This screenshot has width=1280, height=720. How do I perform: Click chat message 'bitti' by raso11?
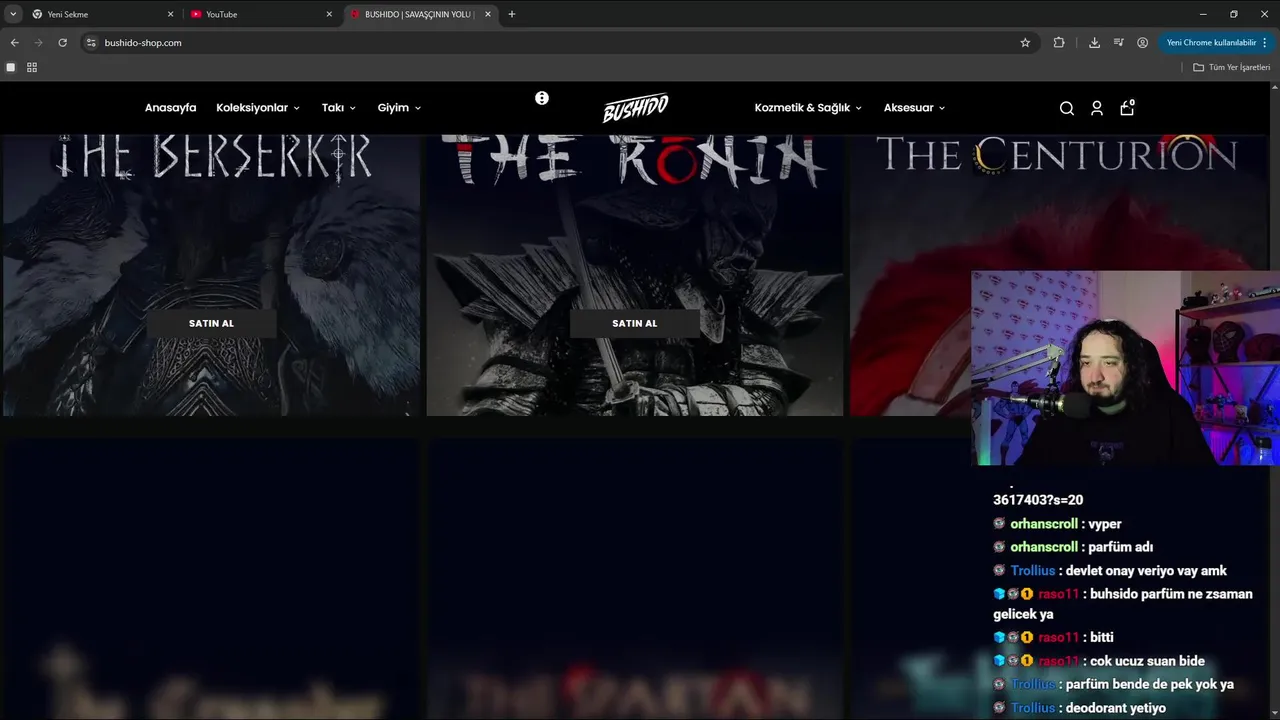[x=1101, y=637]
